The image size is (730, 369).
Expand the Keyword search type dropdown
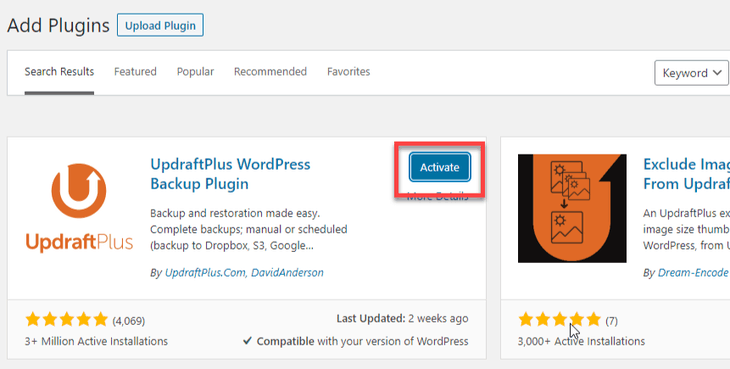(x=691, y=73)
